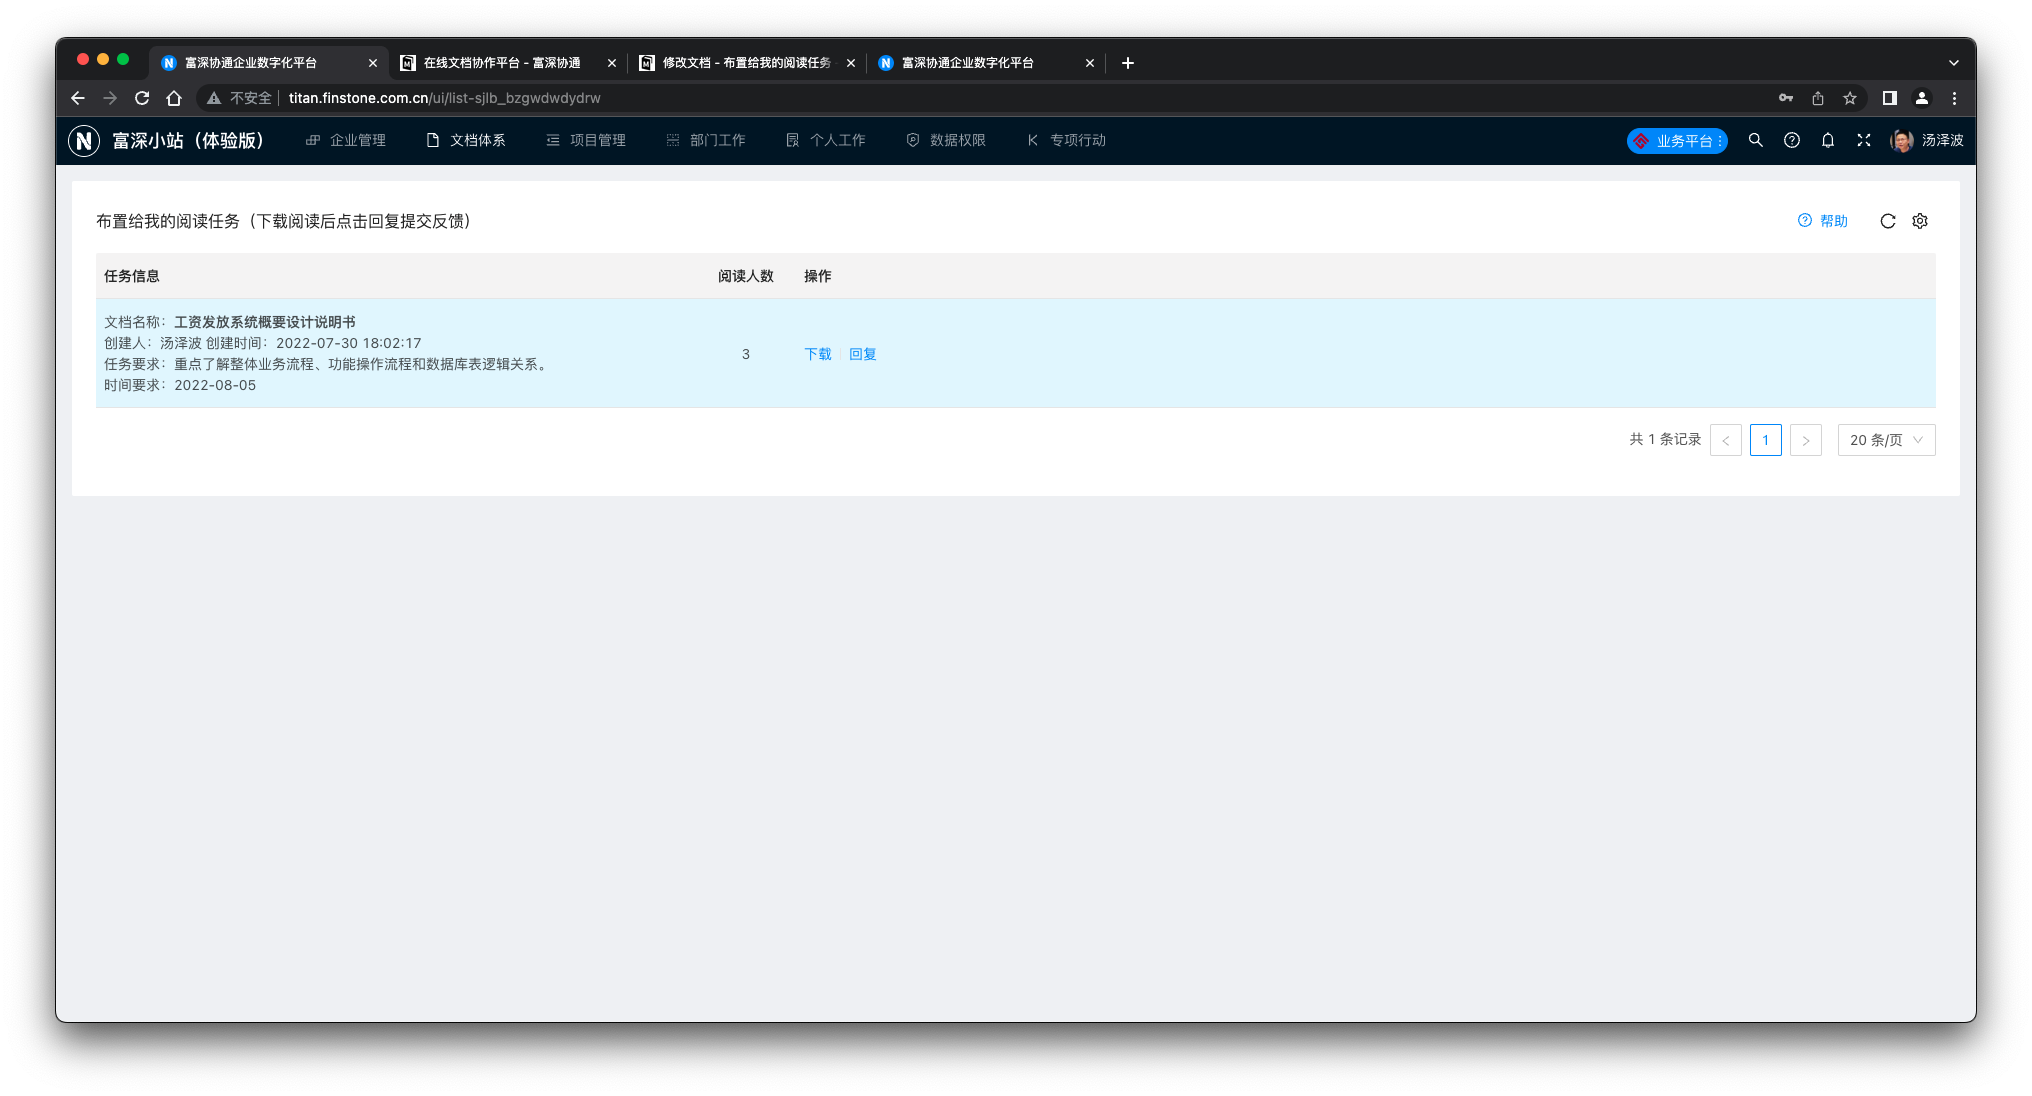The width and height of the screenshot is (2032, 1096).
Task: Click the 回复 link for the task
Action: point(862,354)
